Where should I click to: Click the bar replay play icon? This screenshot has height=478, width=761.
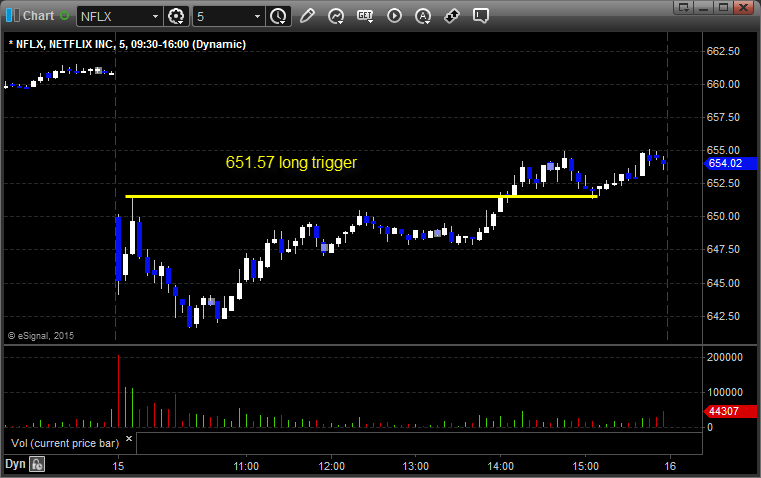click(394, 16)
